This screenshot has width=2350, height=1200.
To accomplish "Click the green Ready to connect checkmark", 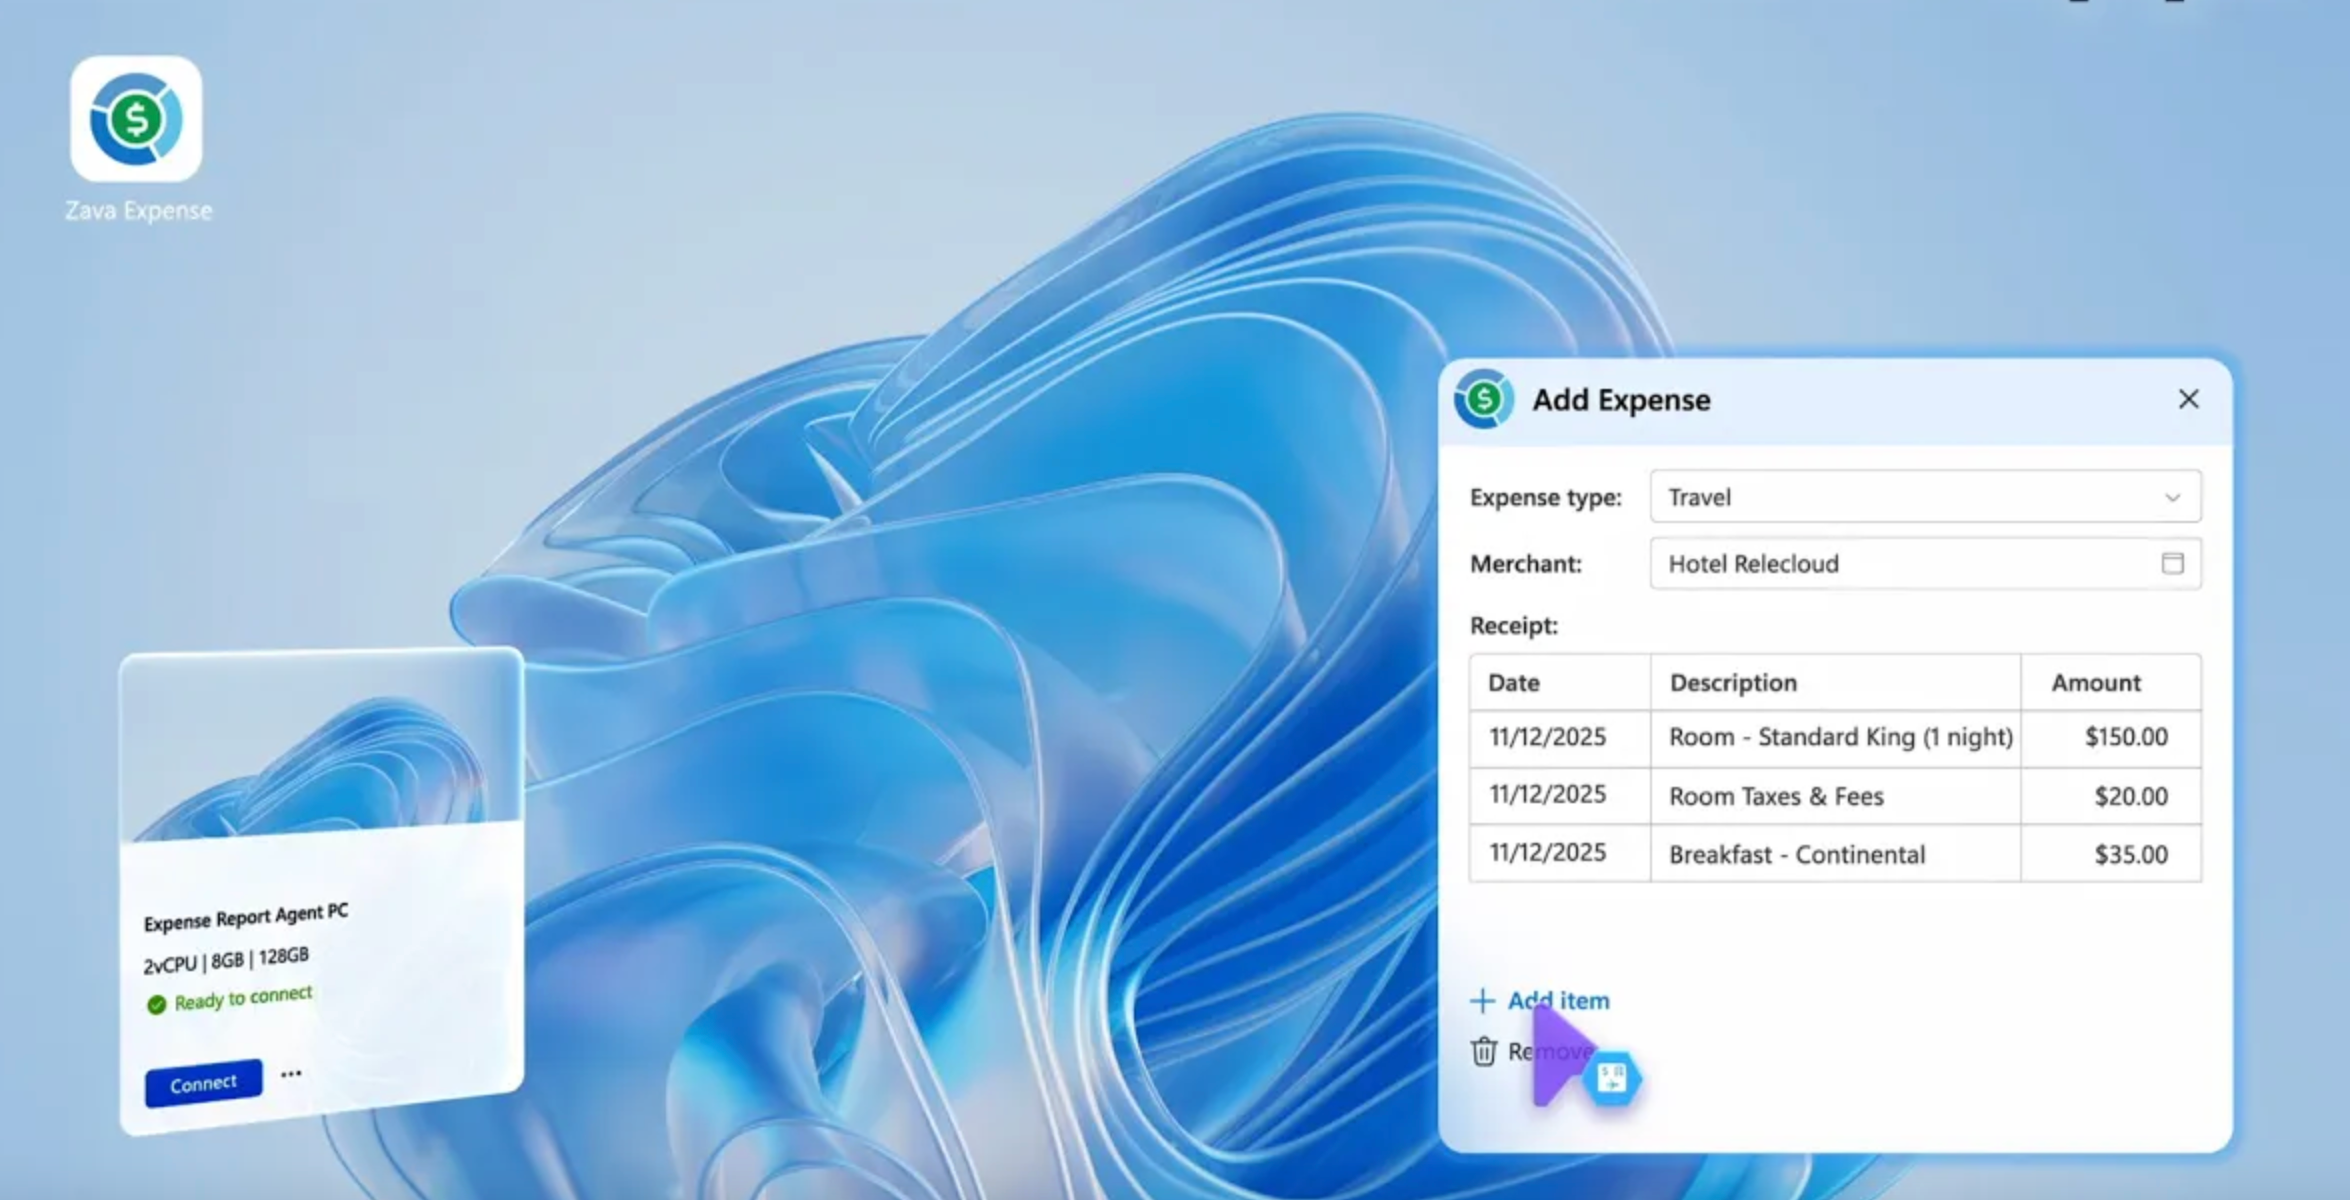I will pos(156,1004).
